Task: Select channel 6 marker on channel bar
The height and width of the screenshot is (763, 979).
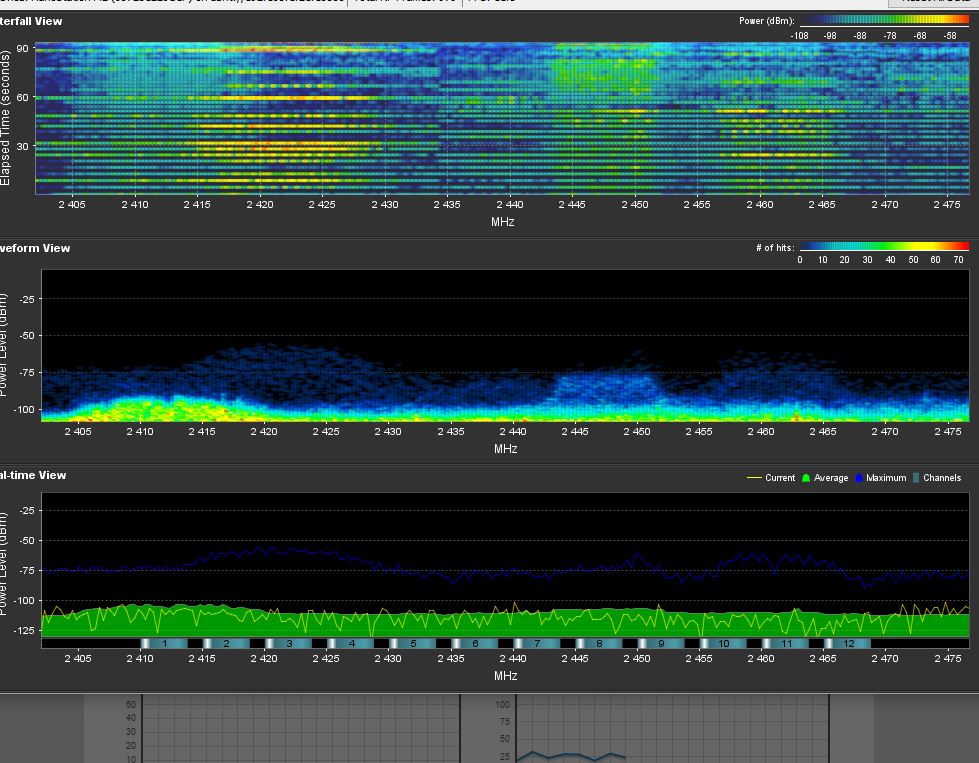Action: (x=475, y=644)
